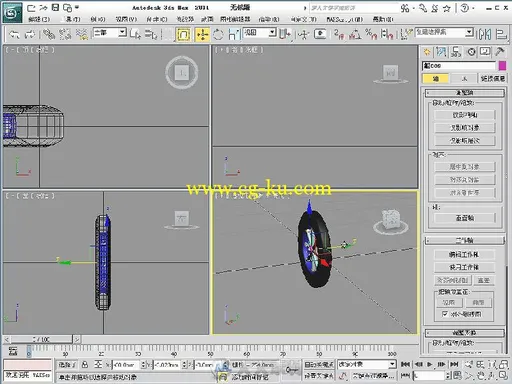Select the Bind to Space Warp tool
Viewport: 512px width, 384px height.
pyautogui.click(x=81, y=34)
